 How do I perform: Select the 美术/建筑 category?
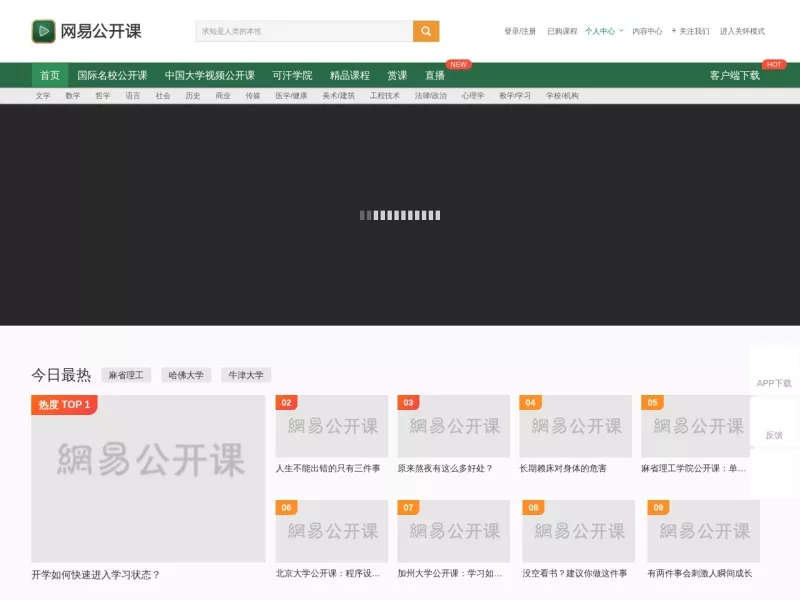338,96
